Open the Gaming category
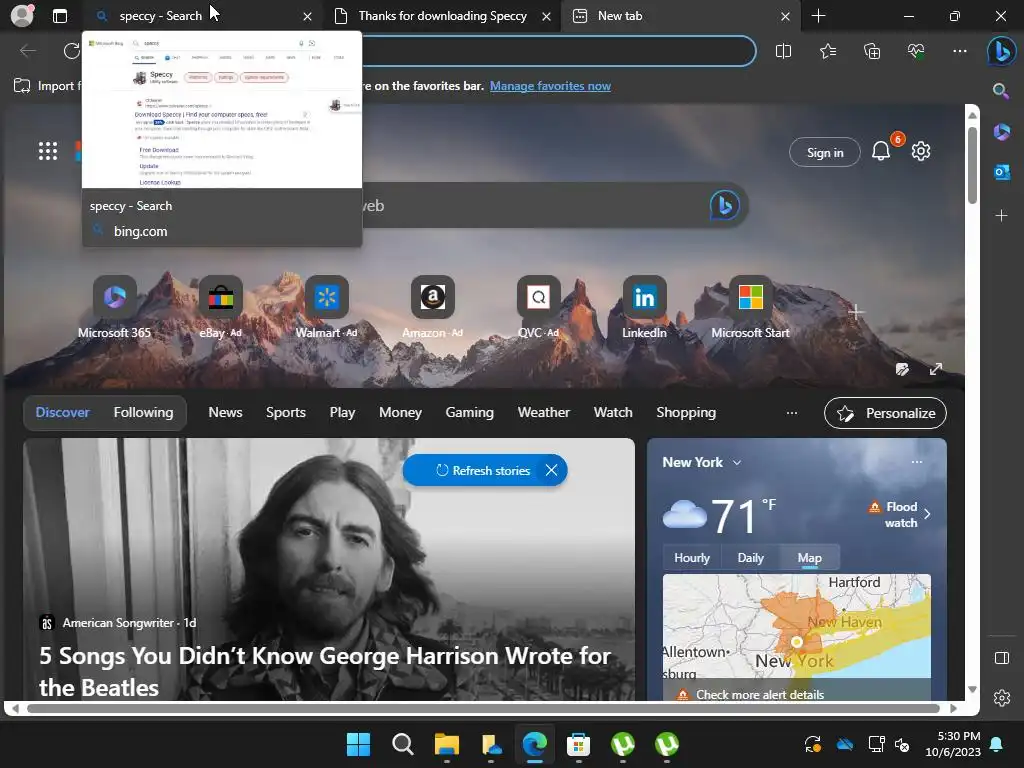This screenshot has width=1024, height=768. click(470, 413)
